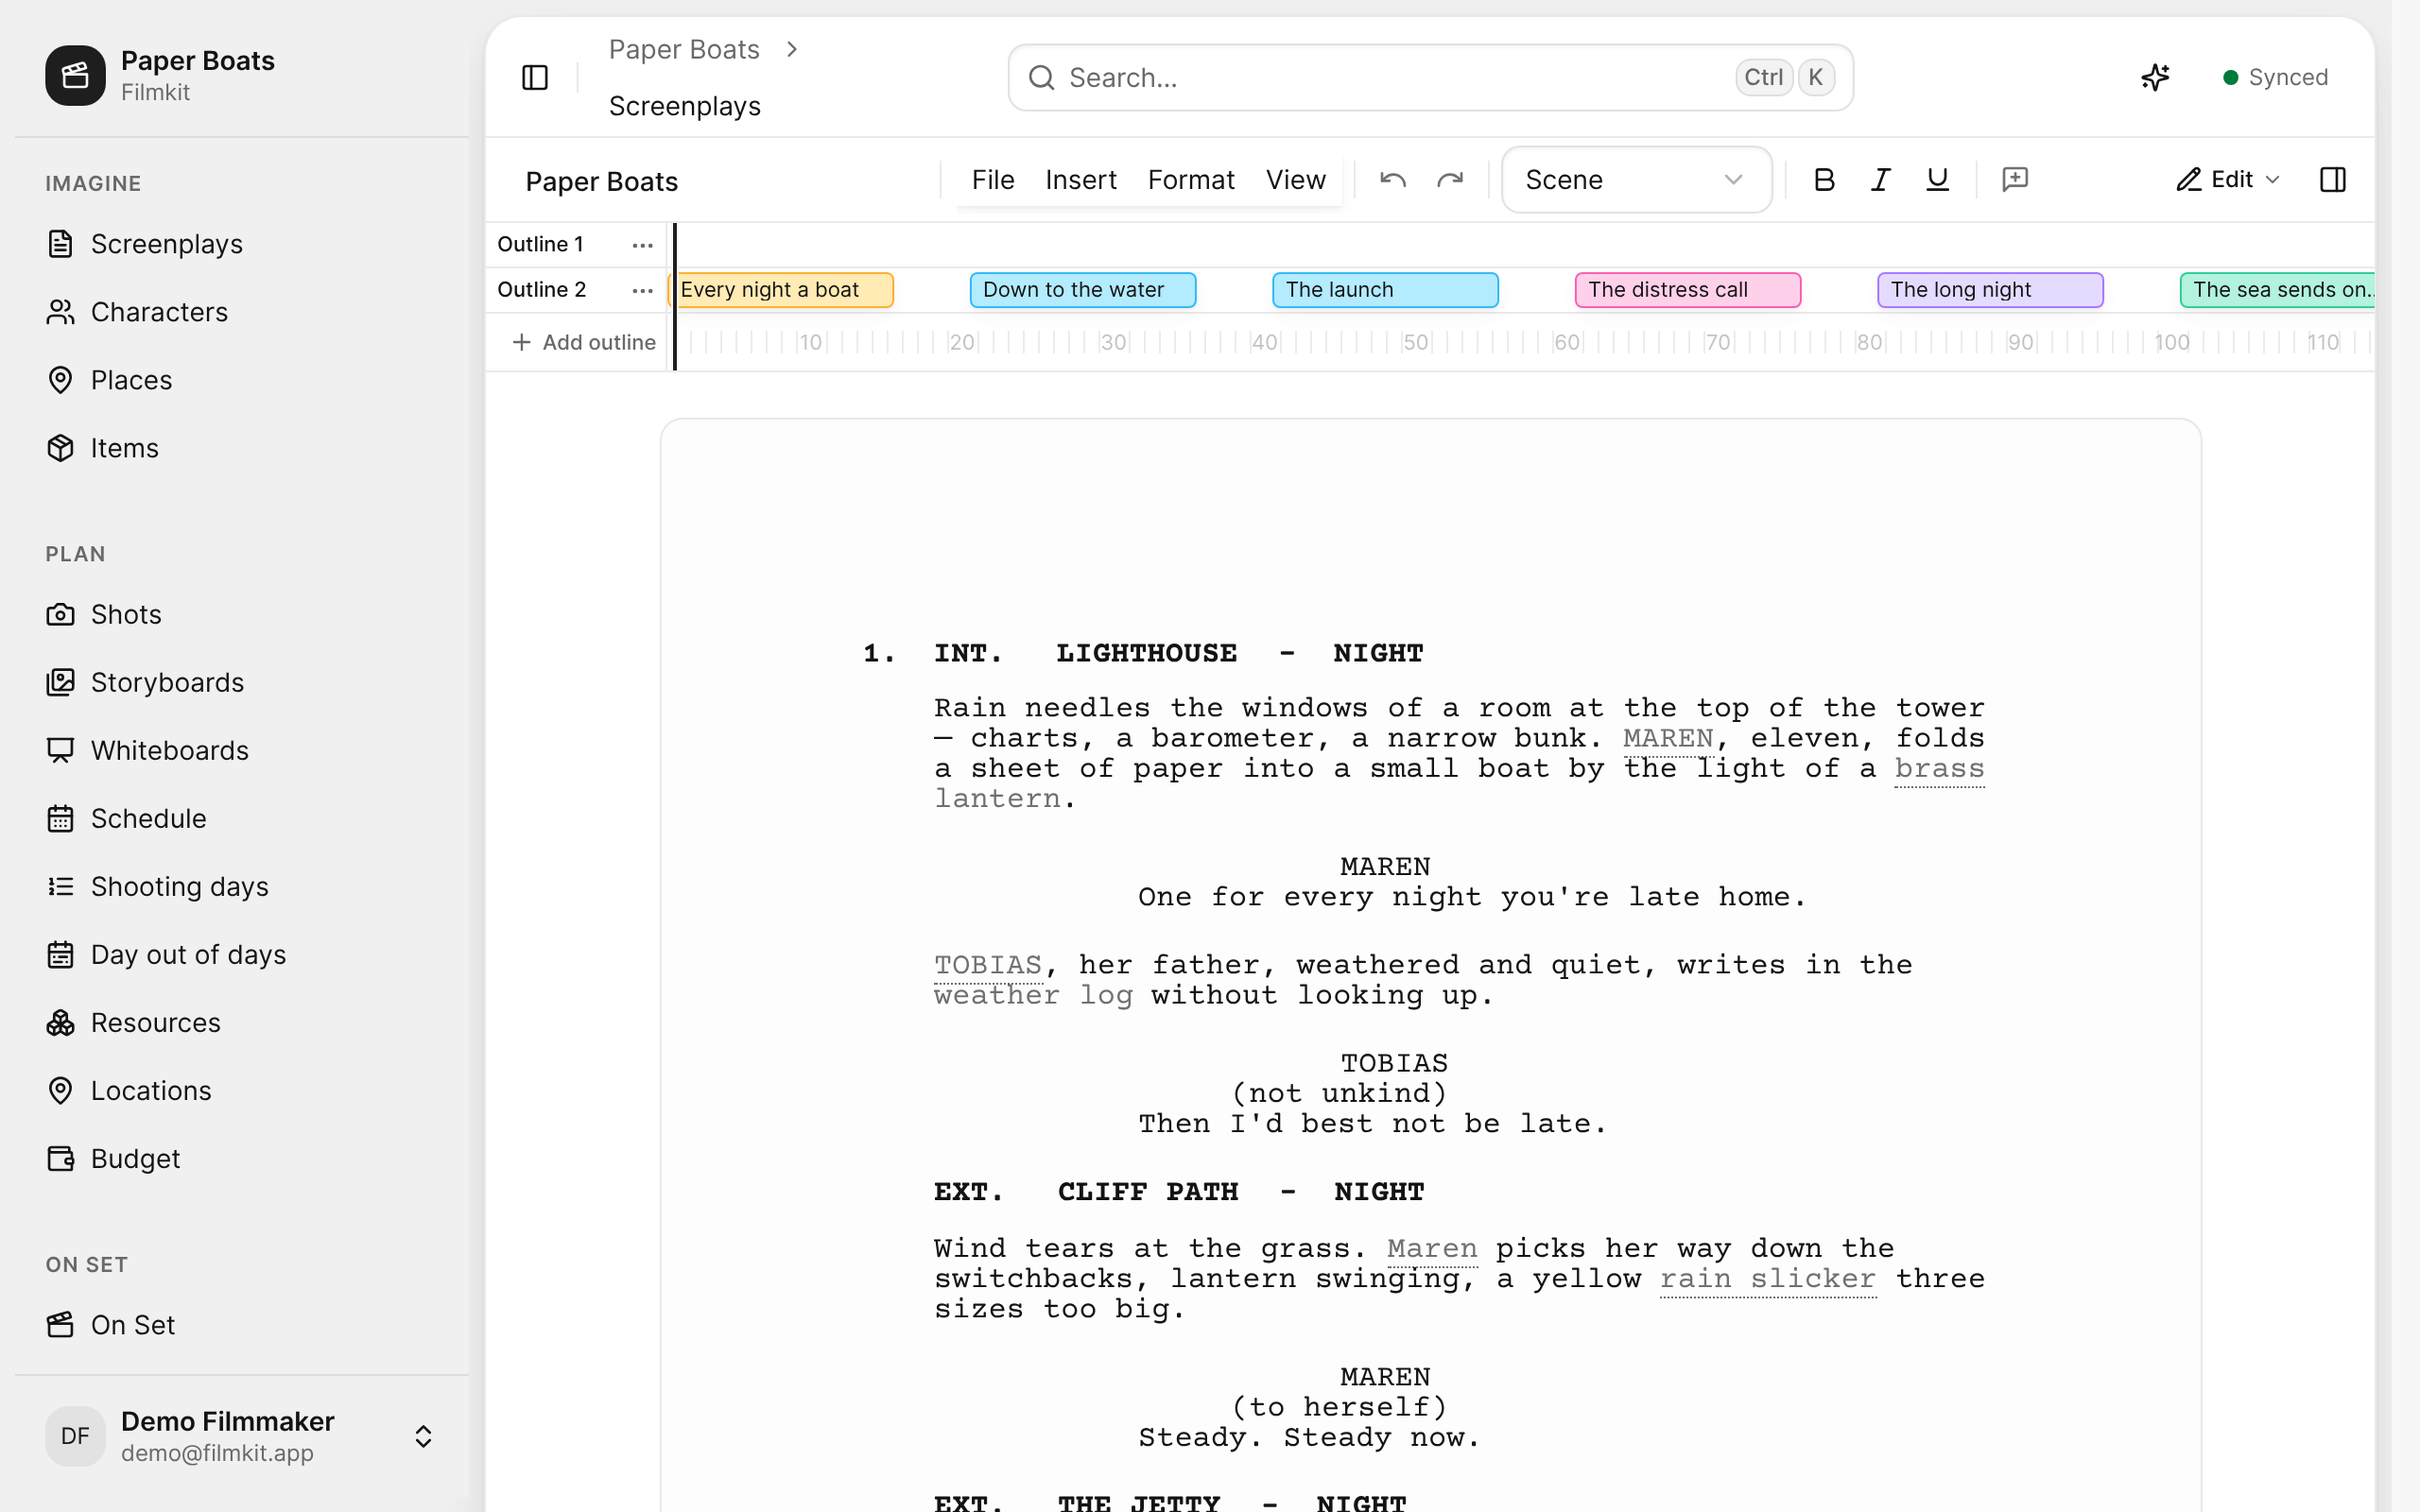Open the Format menu
Image resolution: width=2420 pixels, height=1512 pixels.
tap(1191, 180)
